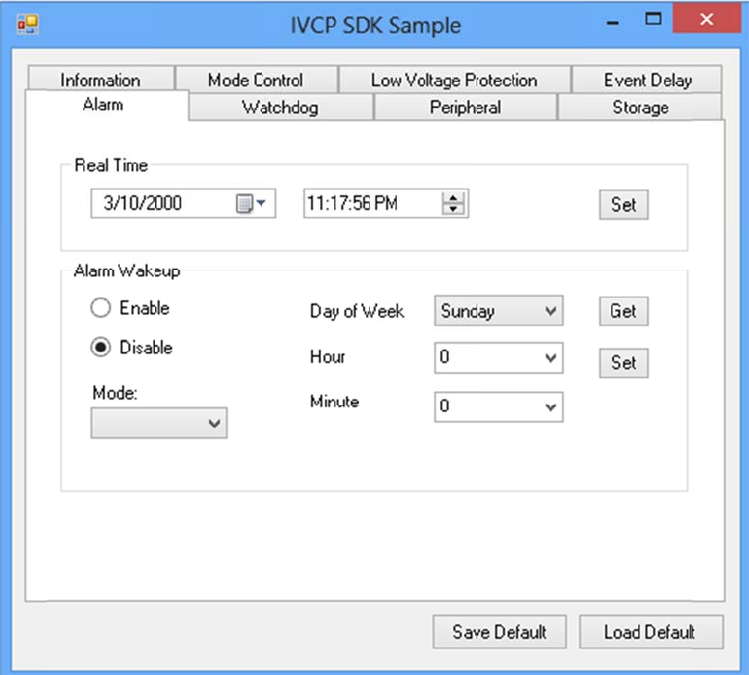Switch to the Watchdog tab

280,107
